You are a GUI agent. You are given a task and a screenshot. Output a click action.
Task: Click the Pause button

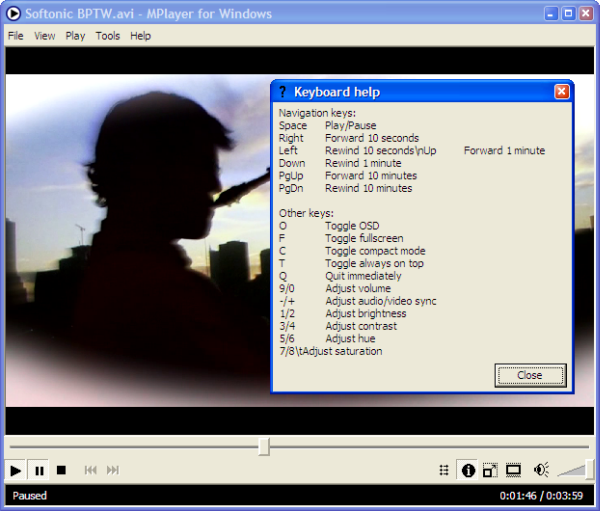click(39, 470)
